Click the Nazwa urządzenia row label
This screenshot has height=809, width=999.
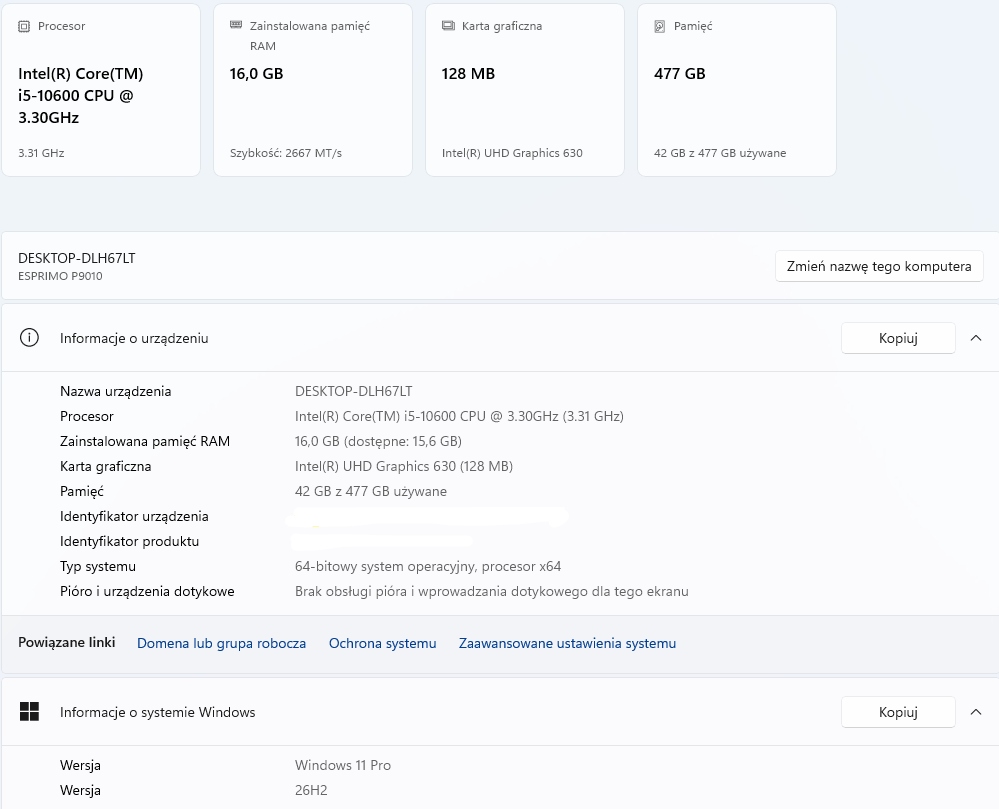115,391
